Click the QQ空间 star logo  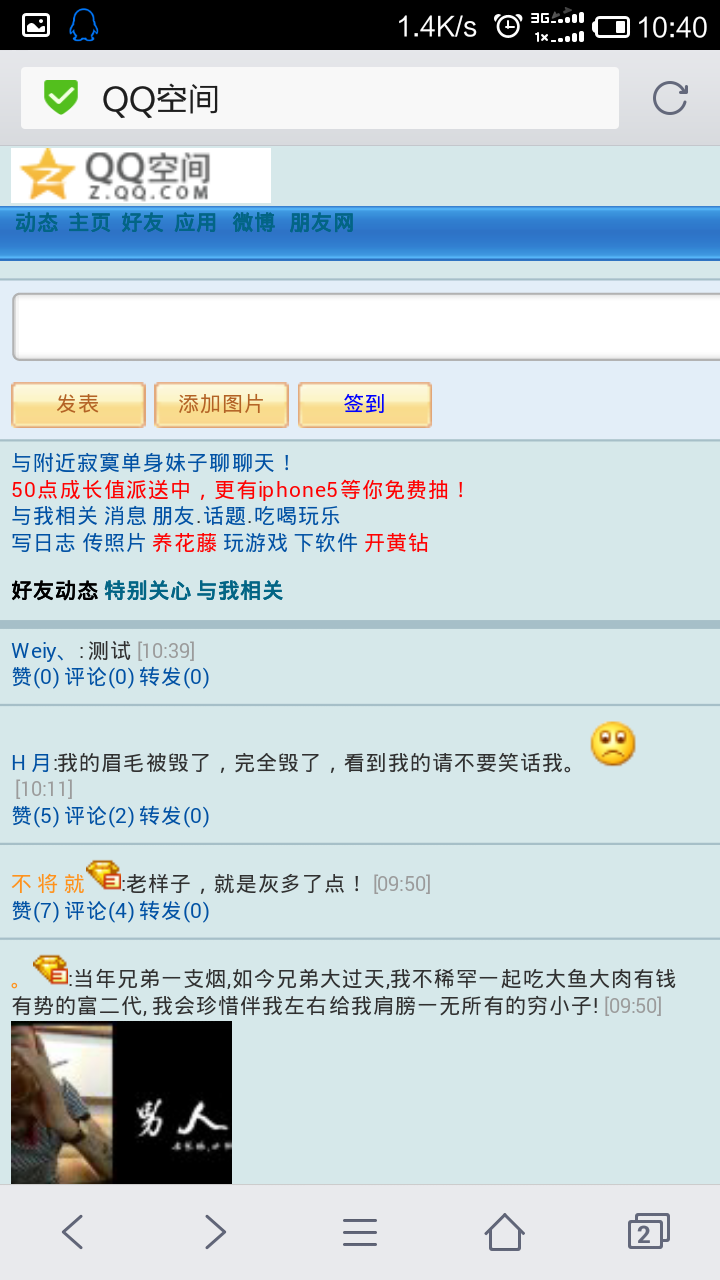pyautogui.click(x=141, y=175)
